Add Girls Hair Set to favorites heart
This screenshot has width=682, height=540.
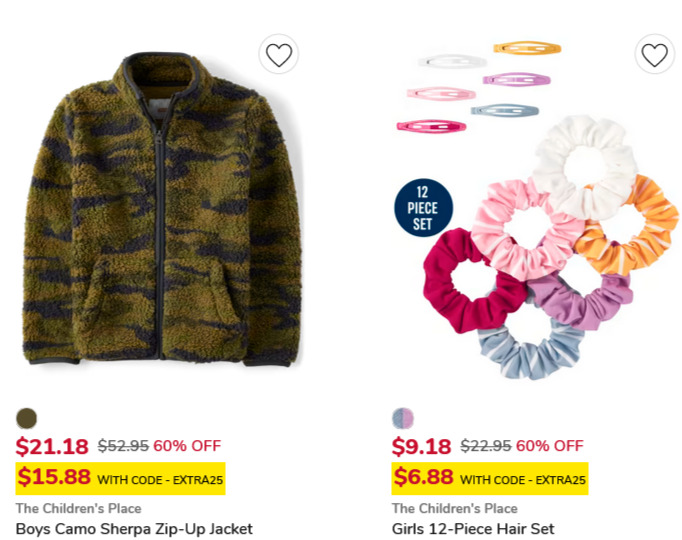point(655,54)
